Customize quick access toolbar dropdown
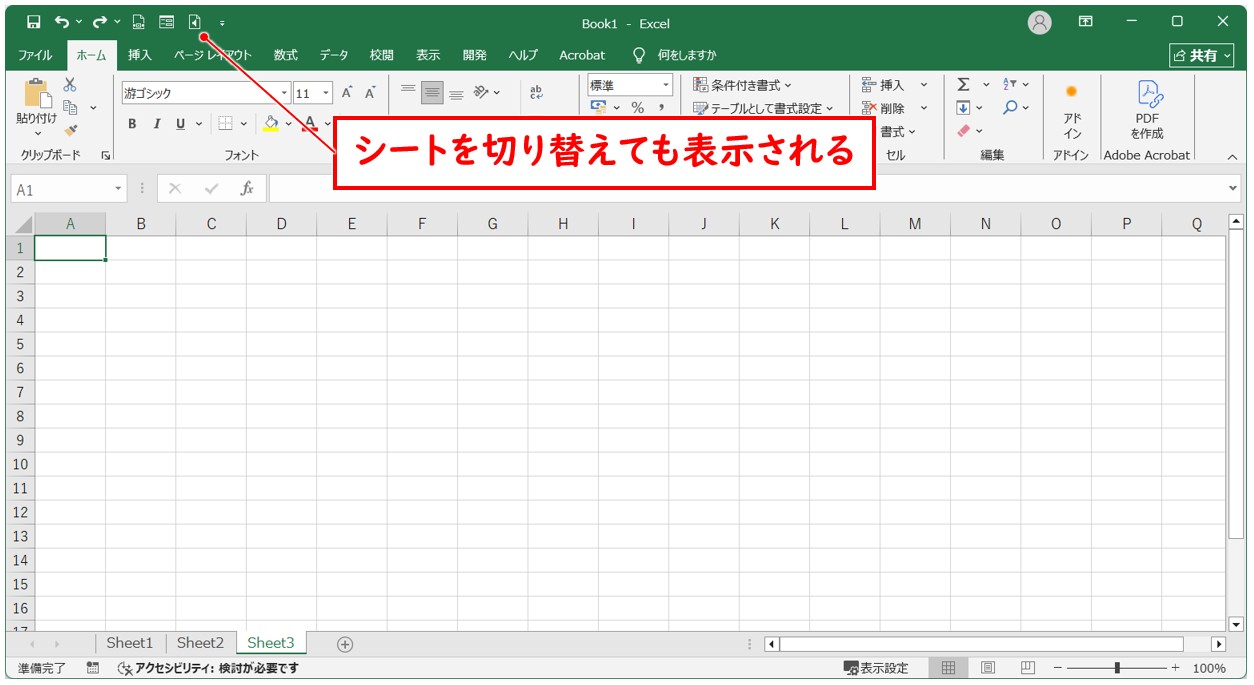1254x685 pixels. click(x=221, y=22)
